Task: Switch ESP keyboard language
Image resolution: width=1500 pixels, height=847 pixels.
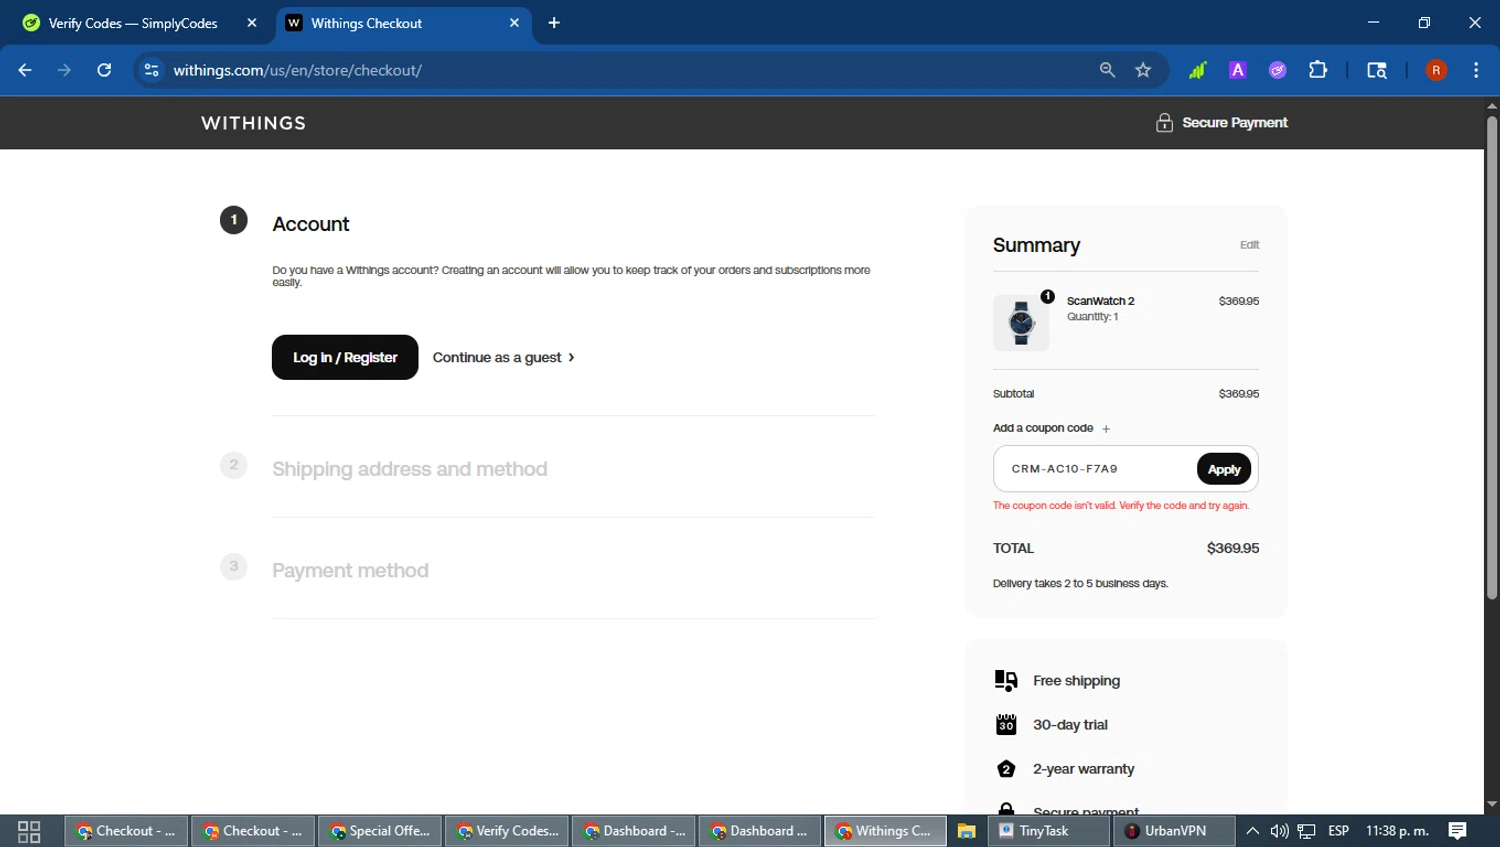Action: [1338, 831]
